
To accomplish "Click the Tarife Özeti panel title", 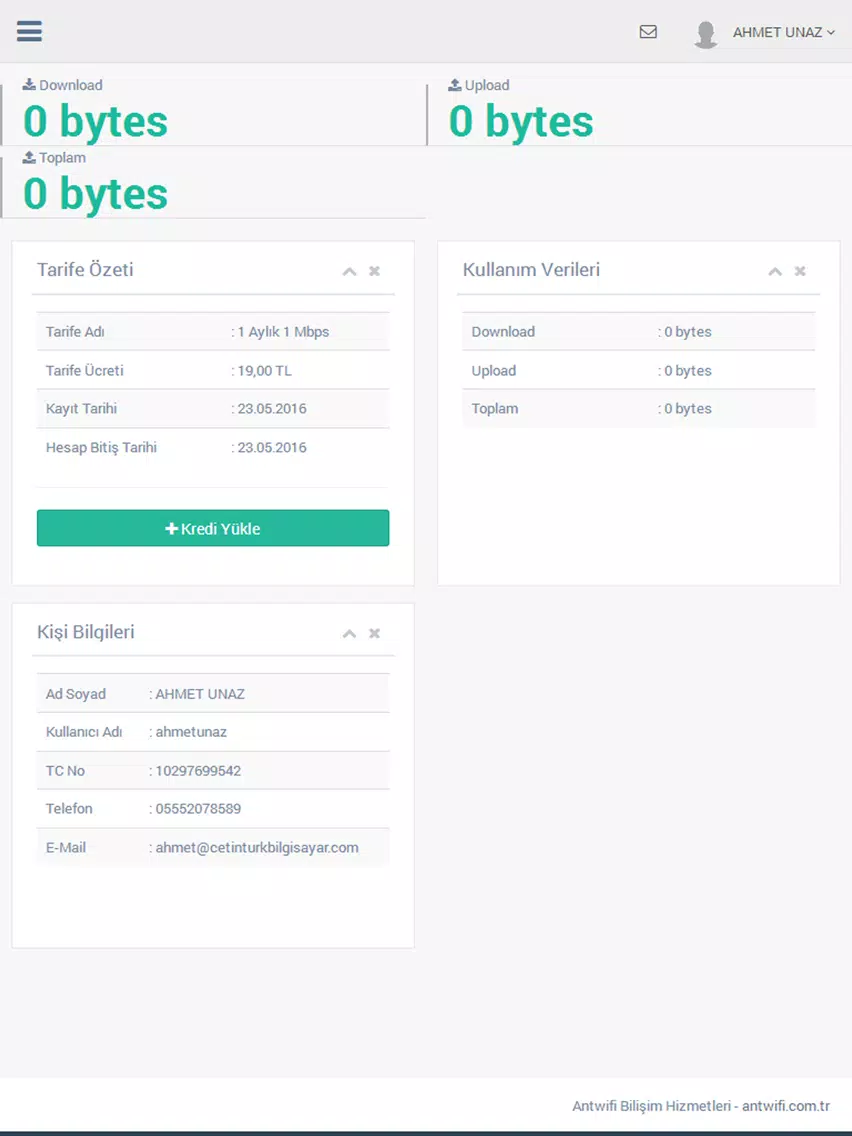I will pyautogui.click(x=85, y=270).
